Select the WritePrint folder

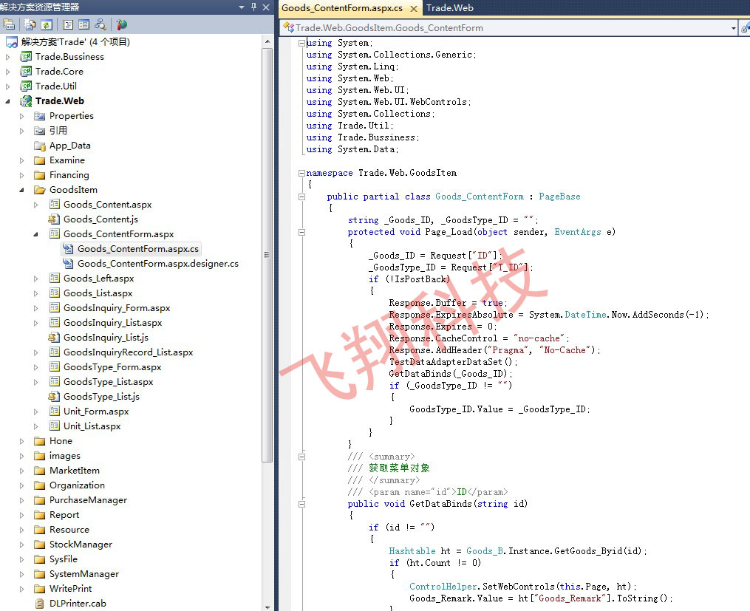70,589
